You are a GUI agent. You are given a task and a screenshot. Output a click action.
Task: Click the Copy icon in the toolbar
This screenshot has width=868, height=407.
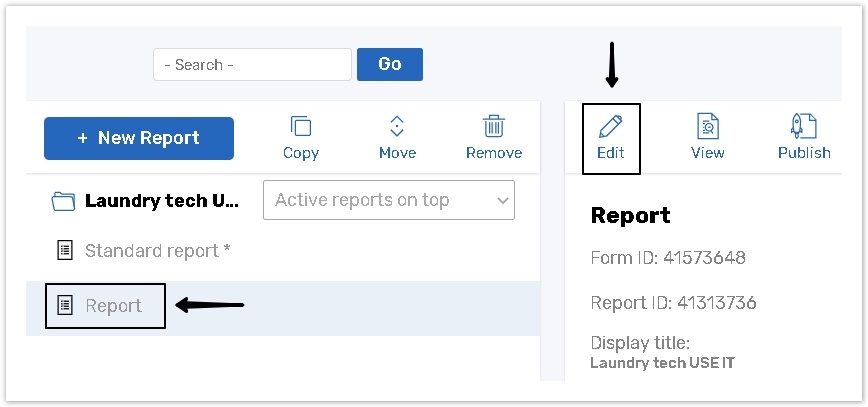(300, 127)
